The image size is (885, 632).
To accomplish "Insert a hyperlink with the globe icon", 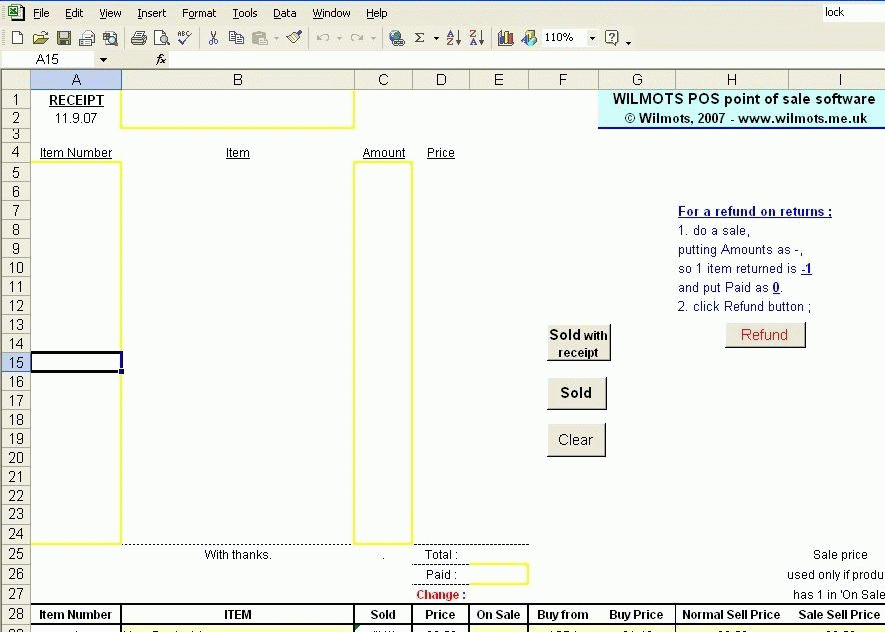I will point(397,38).
